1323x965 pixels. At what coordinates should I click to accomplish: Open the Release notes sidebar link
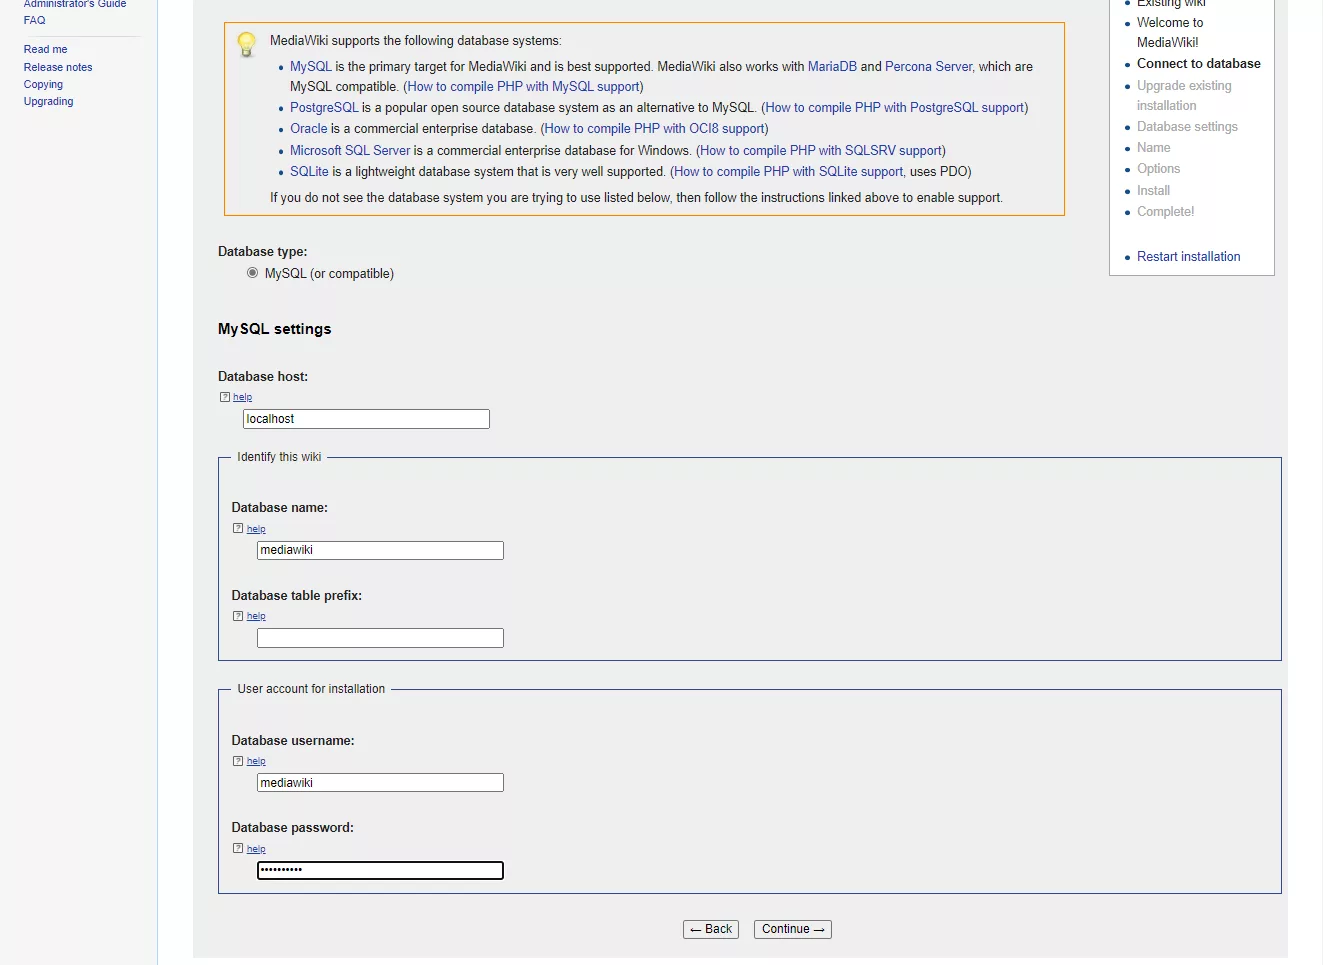(58, 67)
